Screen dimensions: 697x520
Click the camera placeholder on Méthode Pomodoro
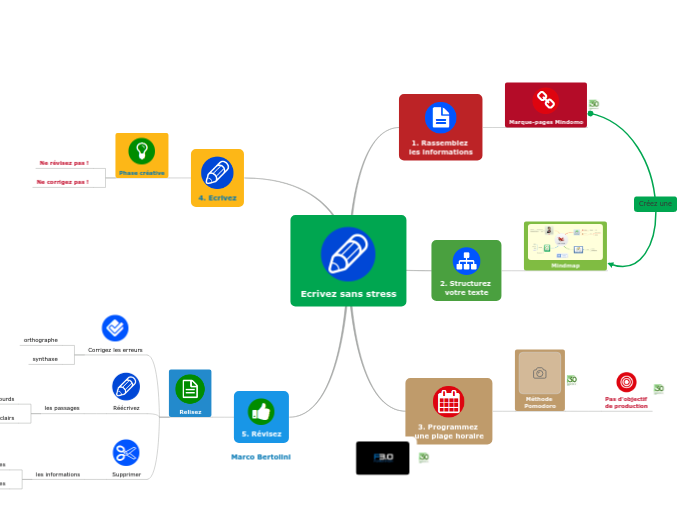[x=540, y=373]
